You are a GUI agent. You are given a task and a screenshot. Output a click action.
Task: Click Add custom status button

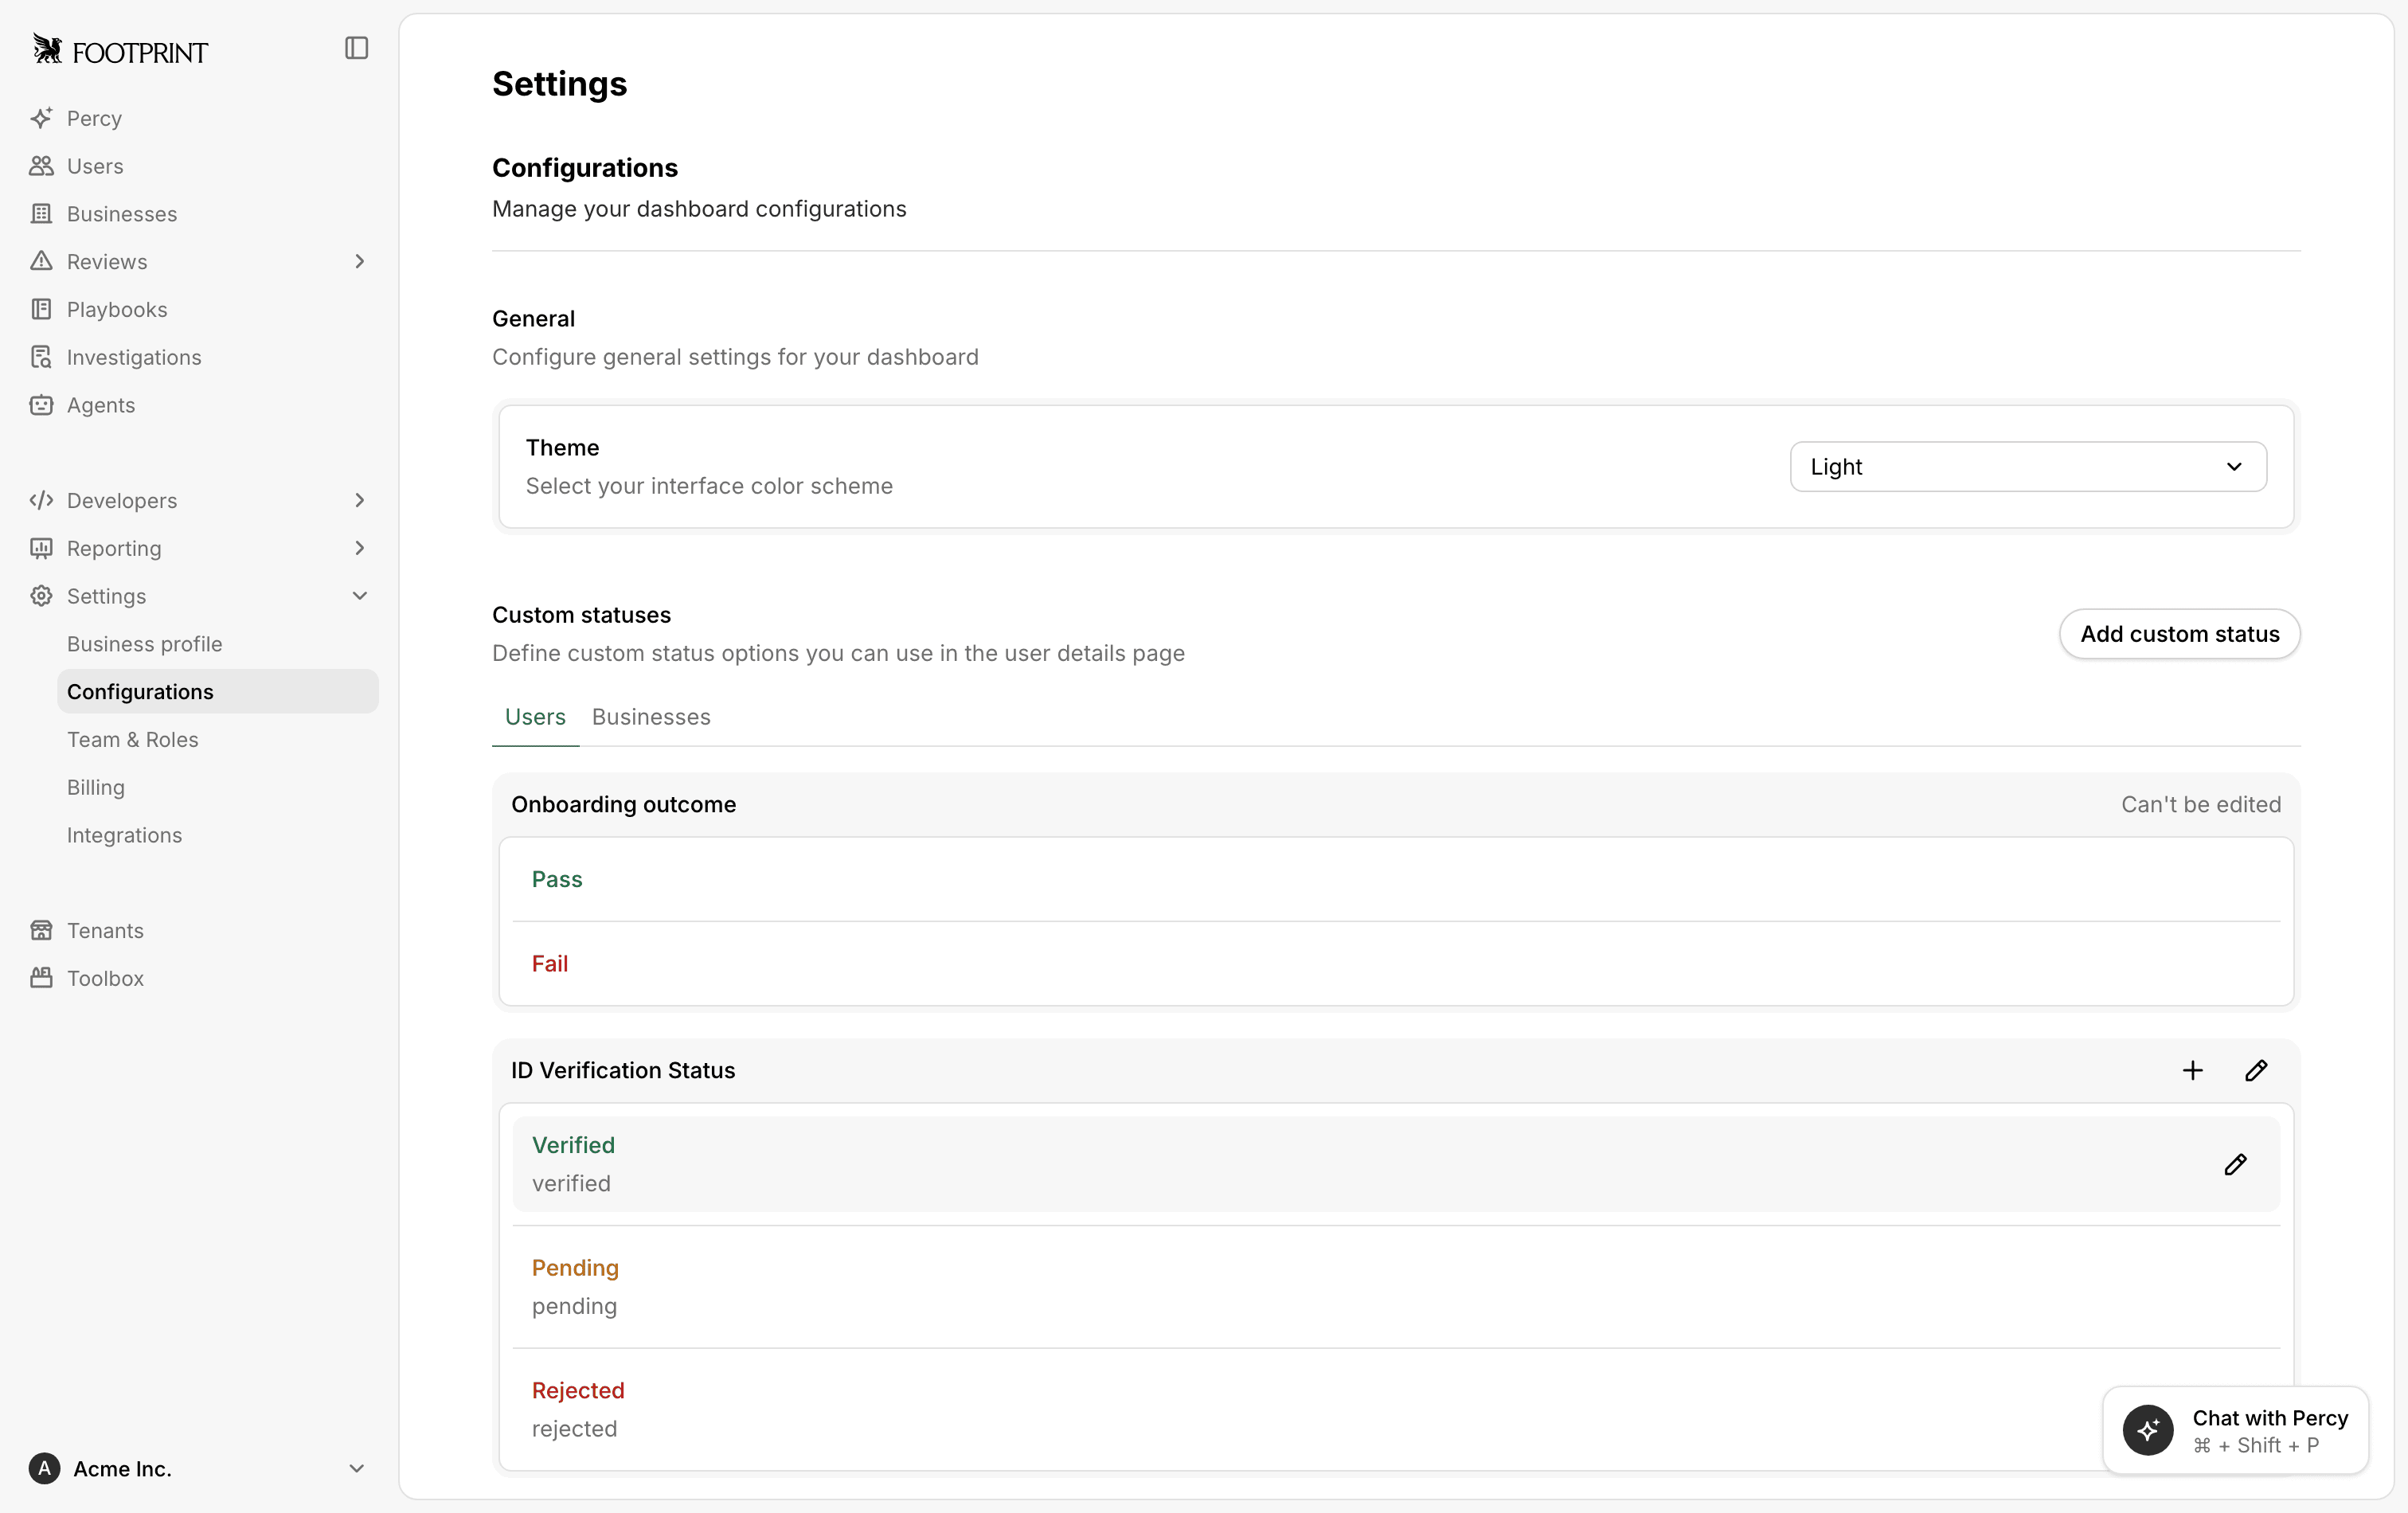[x=2180, y=634]
